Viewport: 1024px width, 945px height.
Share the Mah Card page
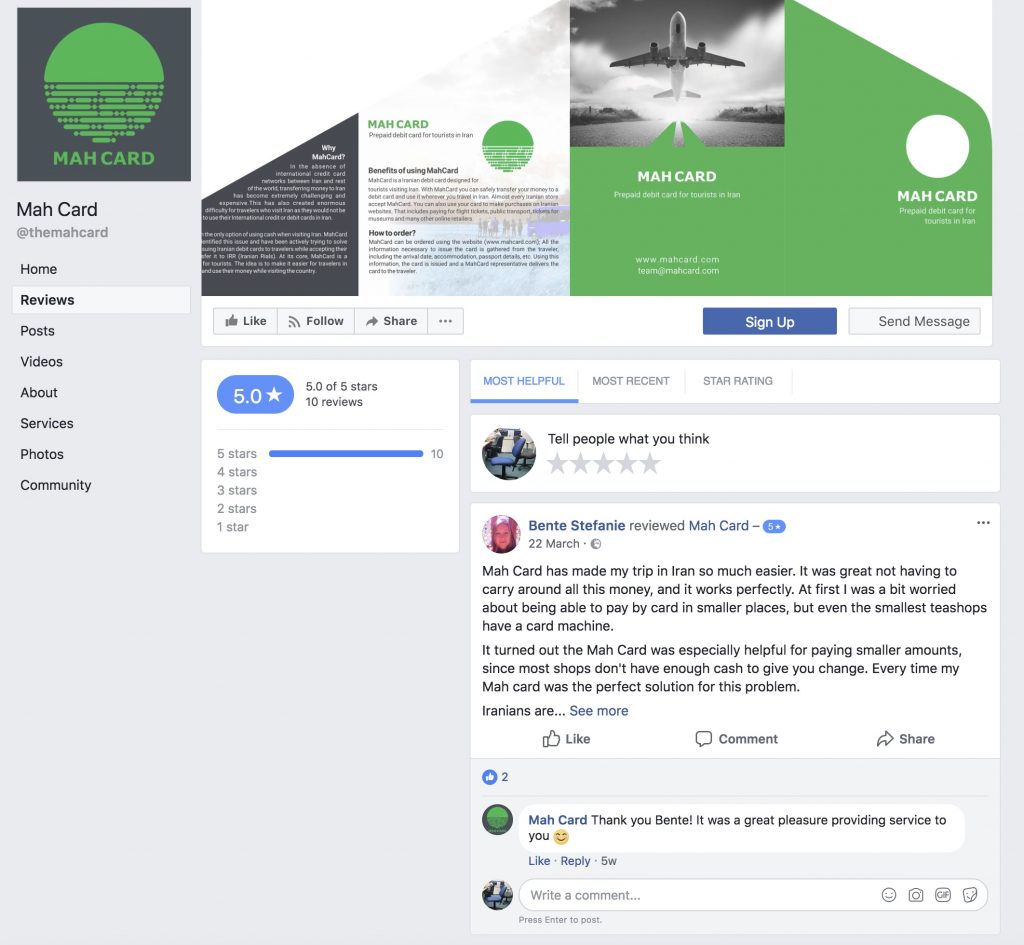(391, 321)
